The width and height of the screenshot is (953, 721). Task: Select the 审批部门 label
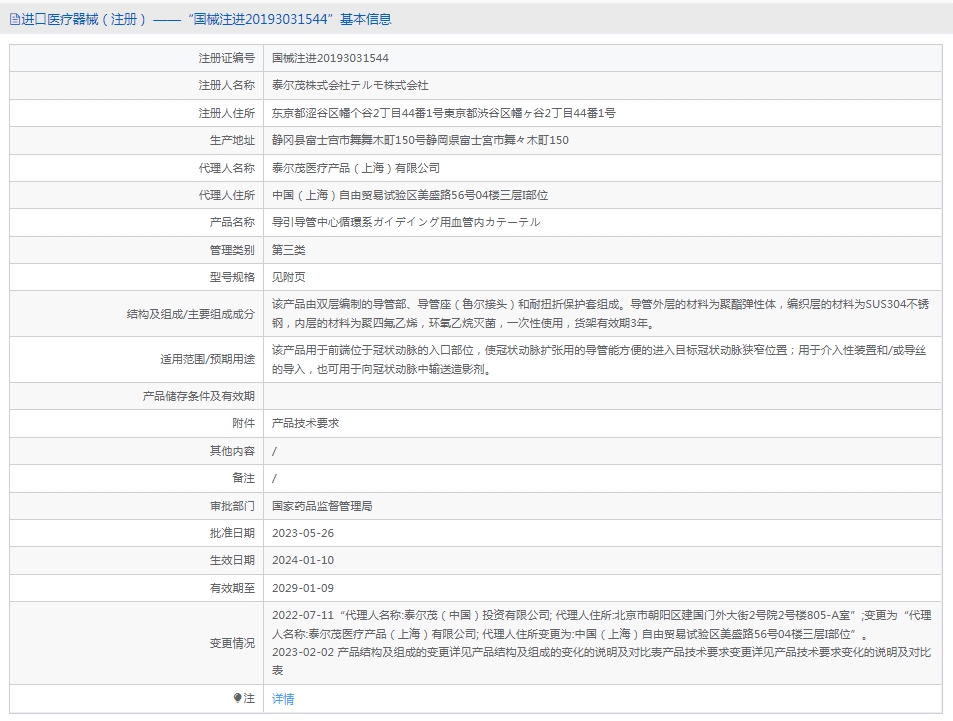232,506
